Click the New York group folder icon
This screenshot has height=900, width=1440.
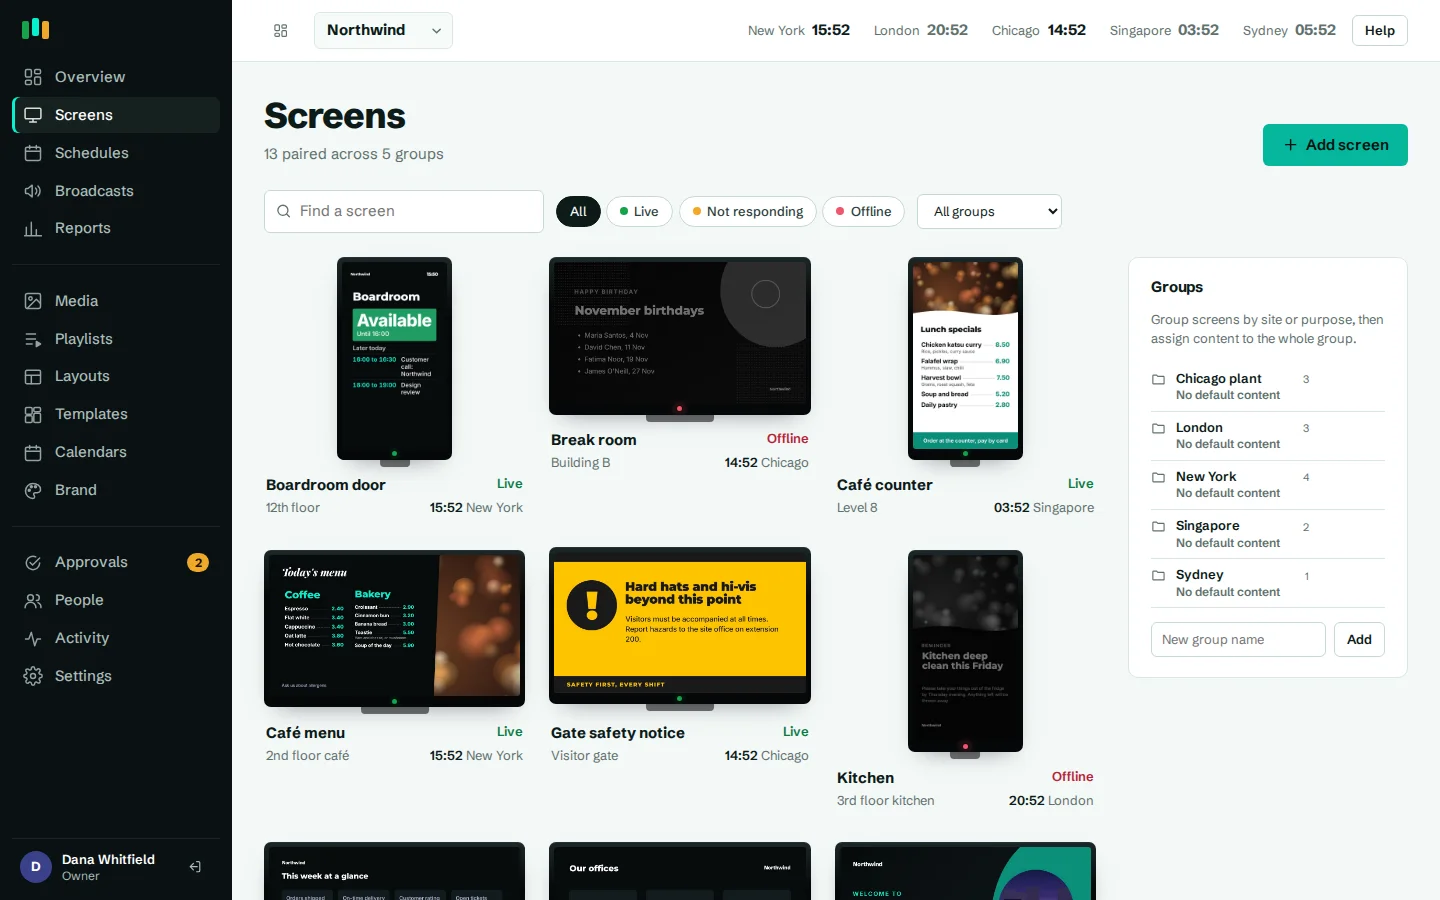(1158, 477)
